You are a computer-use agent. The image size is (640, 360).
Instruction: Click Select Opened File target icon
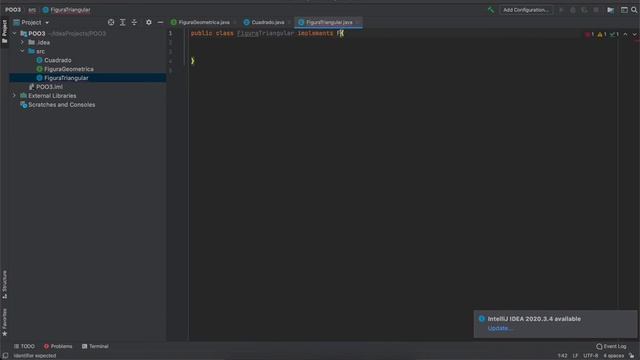(x=111, y=22)
